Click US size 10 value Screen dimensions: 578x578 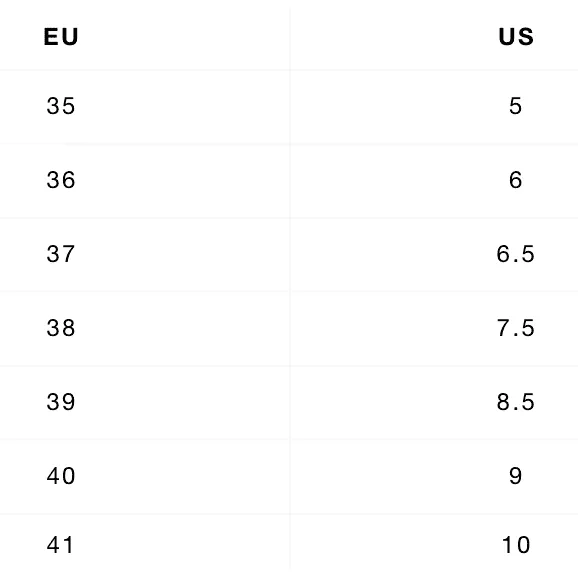point(516,545)
